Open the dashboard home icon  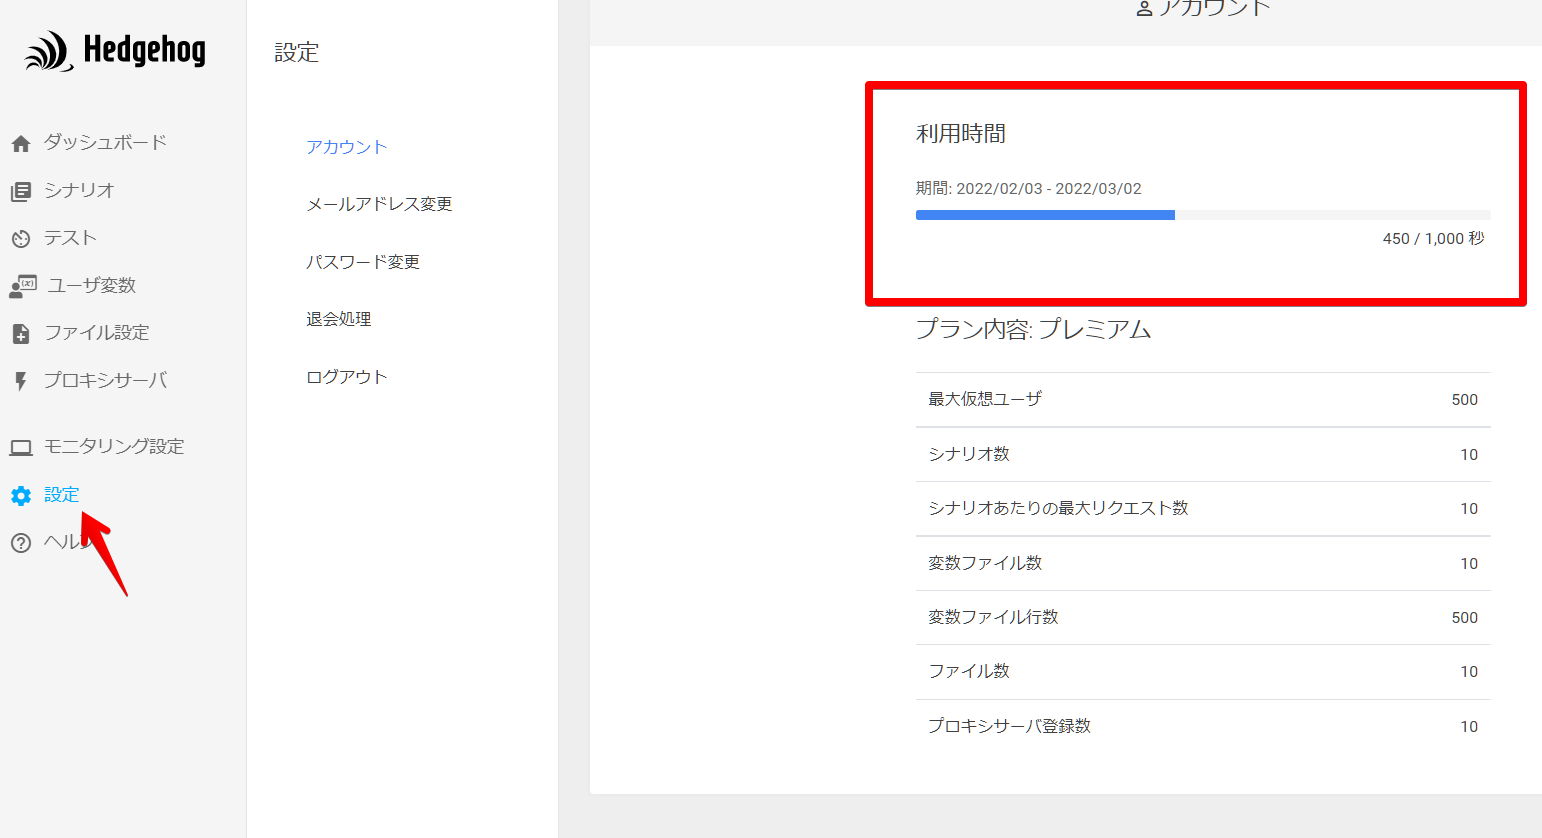tap(21, 144)
